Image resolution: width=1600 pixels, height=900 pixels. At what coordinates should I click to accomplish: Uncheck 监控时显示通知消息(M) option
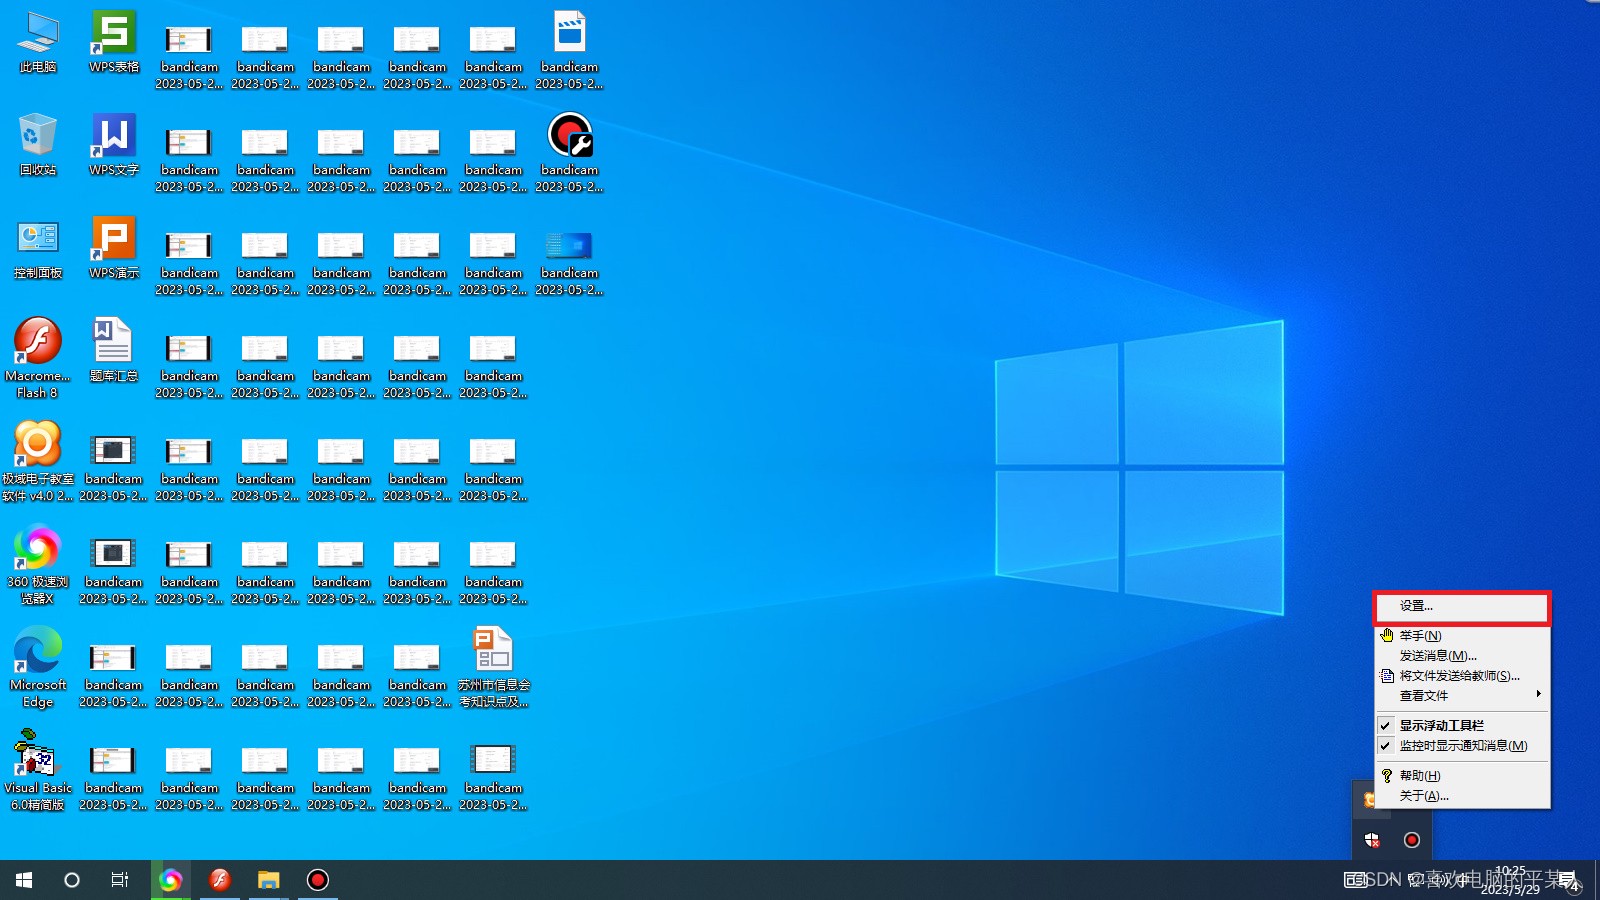point(1462,746)
